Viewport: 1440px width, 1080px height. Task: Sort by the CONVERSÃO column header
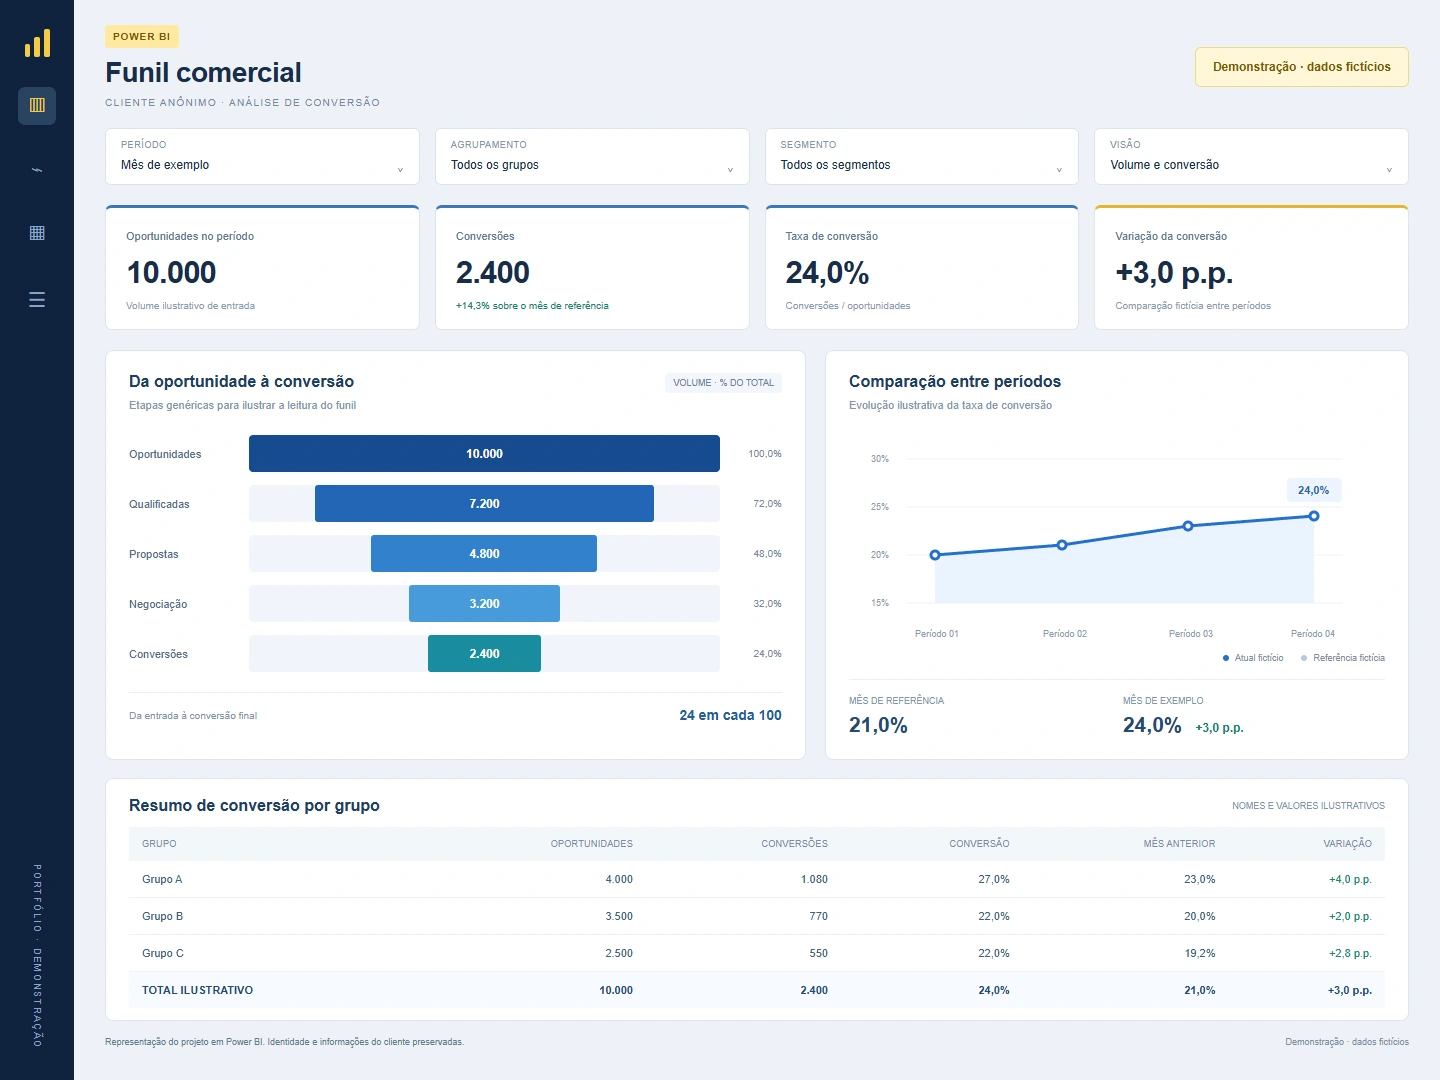pos(979,844)
